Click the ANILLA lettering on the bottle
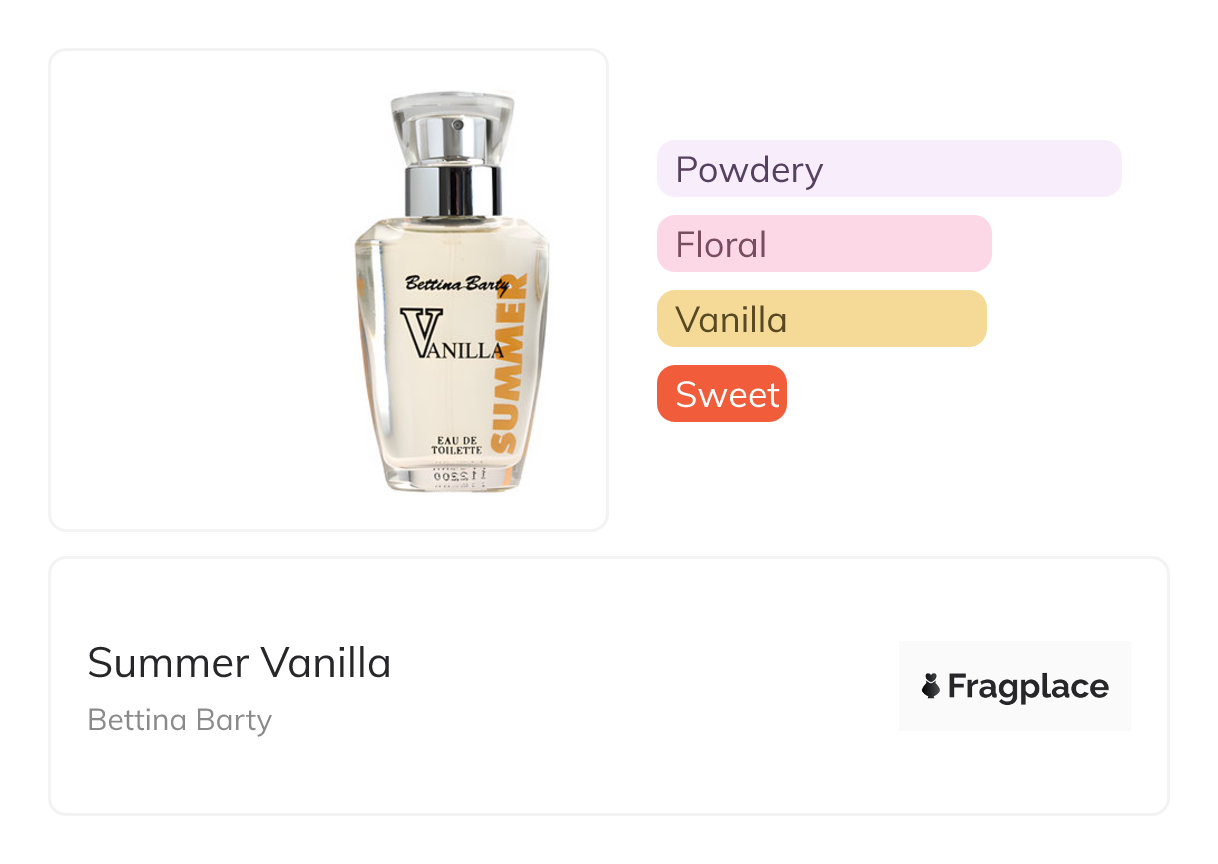The height and width of the screenshot is (864, 1218). click(470, 350)
